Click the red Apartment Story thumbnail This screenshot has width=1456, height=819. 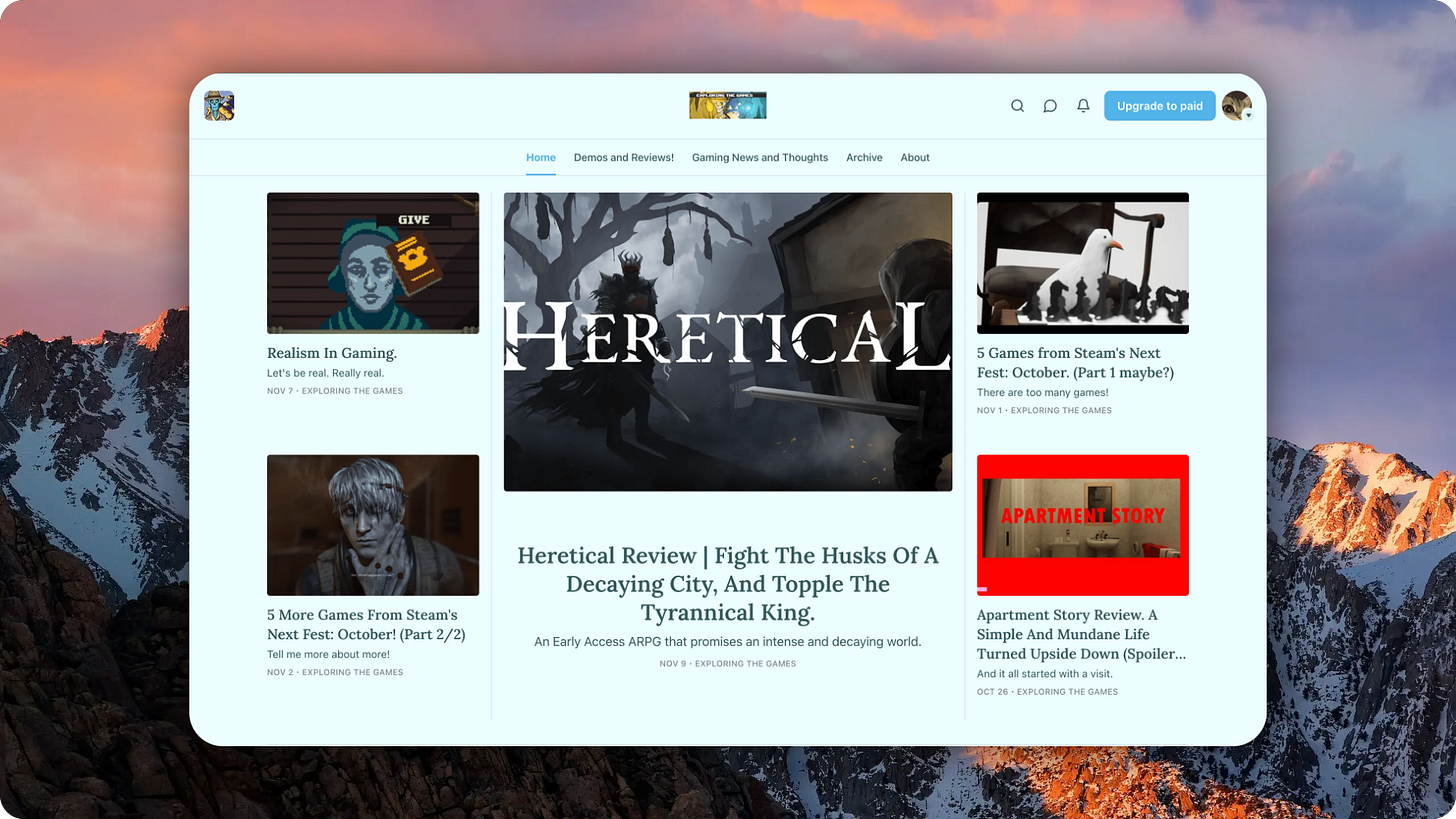[1082, 525]
